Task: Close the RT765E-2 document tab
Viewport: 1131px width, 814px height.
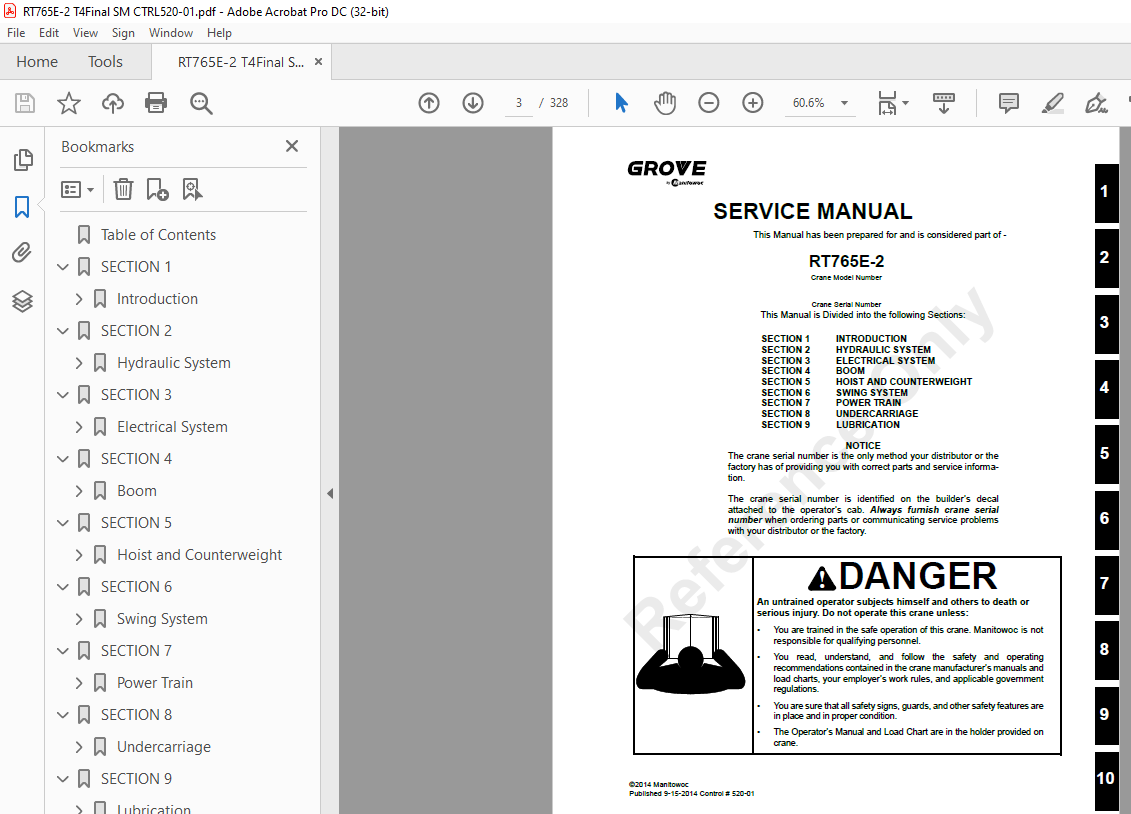Action: coord(318,62)
